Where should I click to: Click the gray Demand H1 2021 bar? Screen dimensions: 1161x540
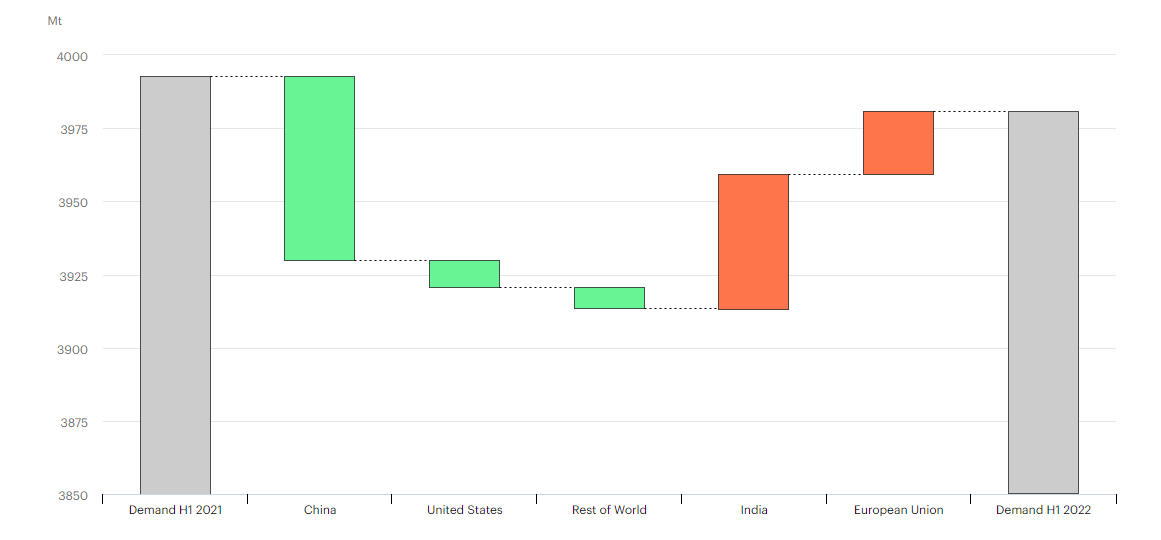(175, 285)
